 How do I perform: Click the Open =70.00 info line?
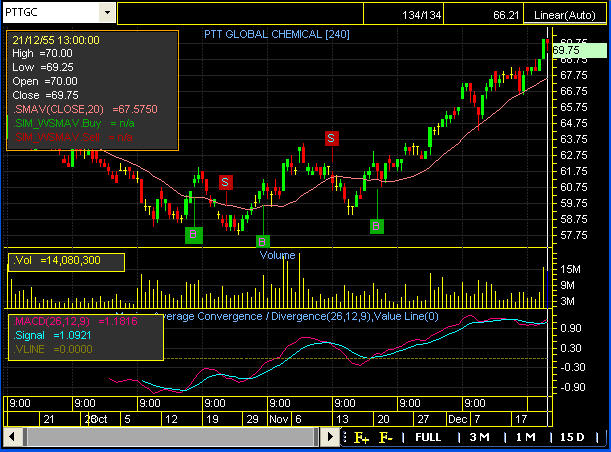45,81
